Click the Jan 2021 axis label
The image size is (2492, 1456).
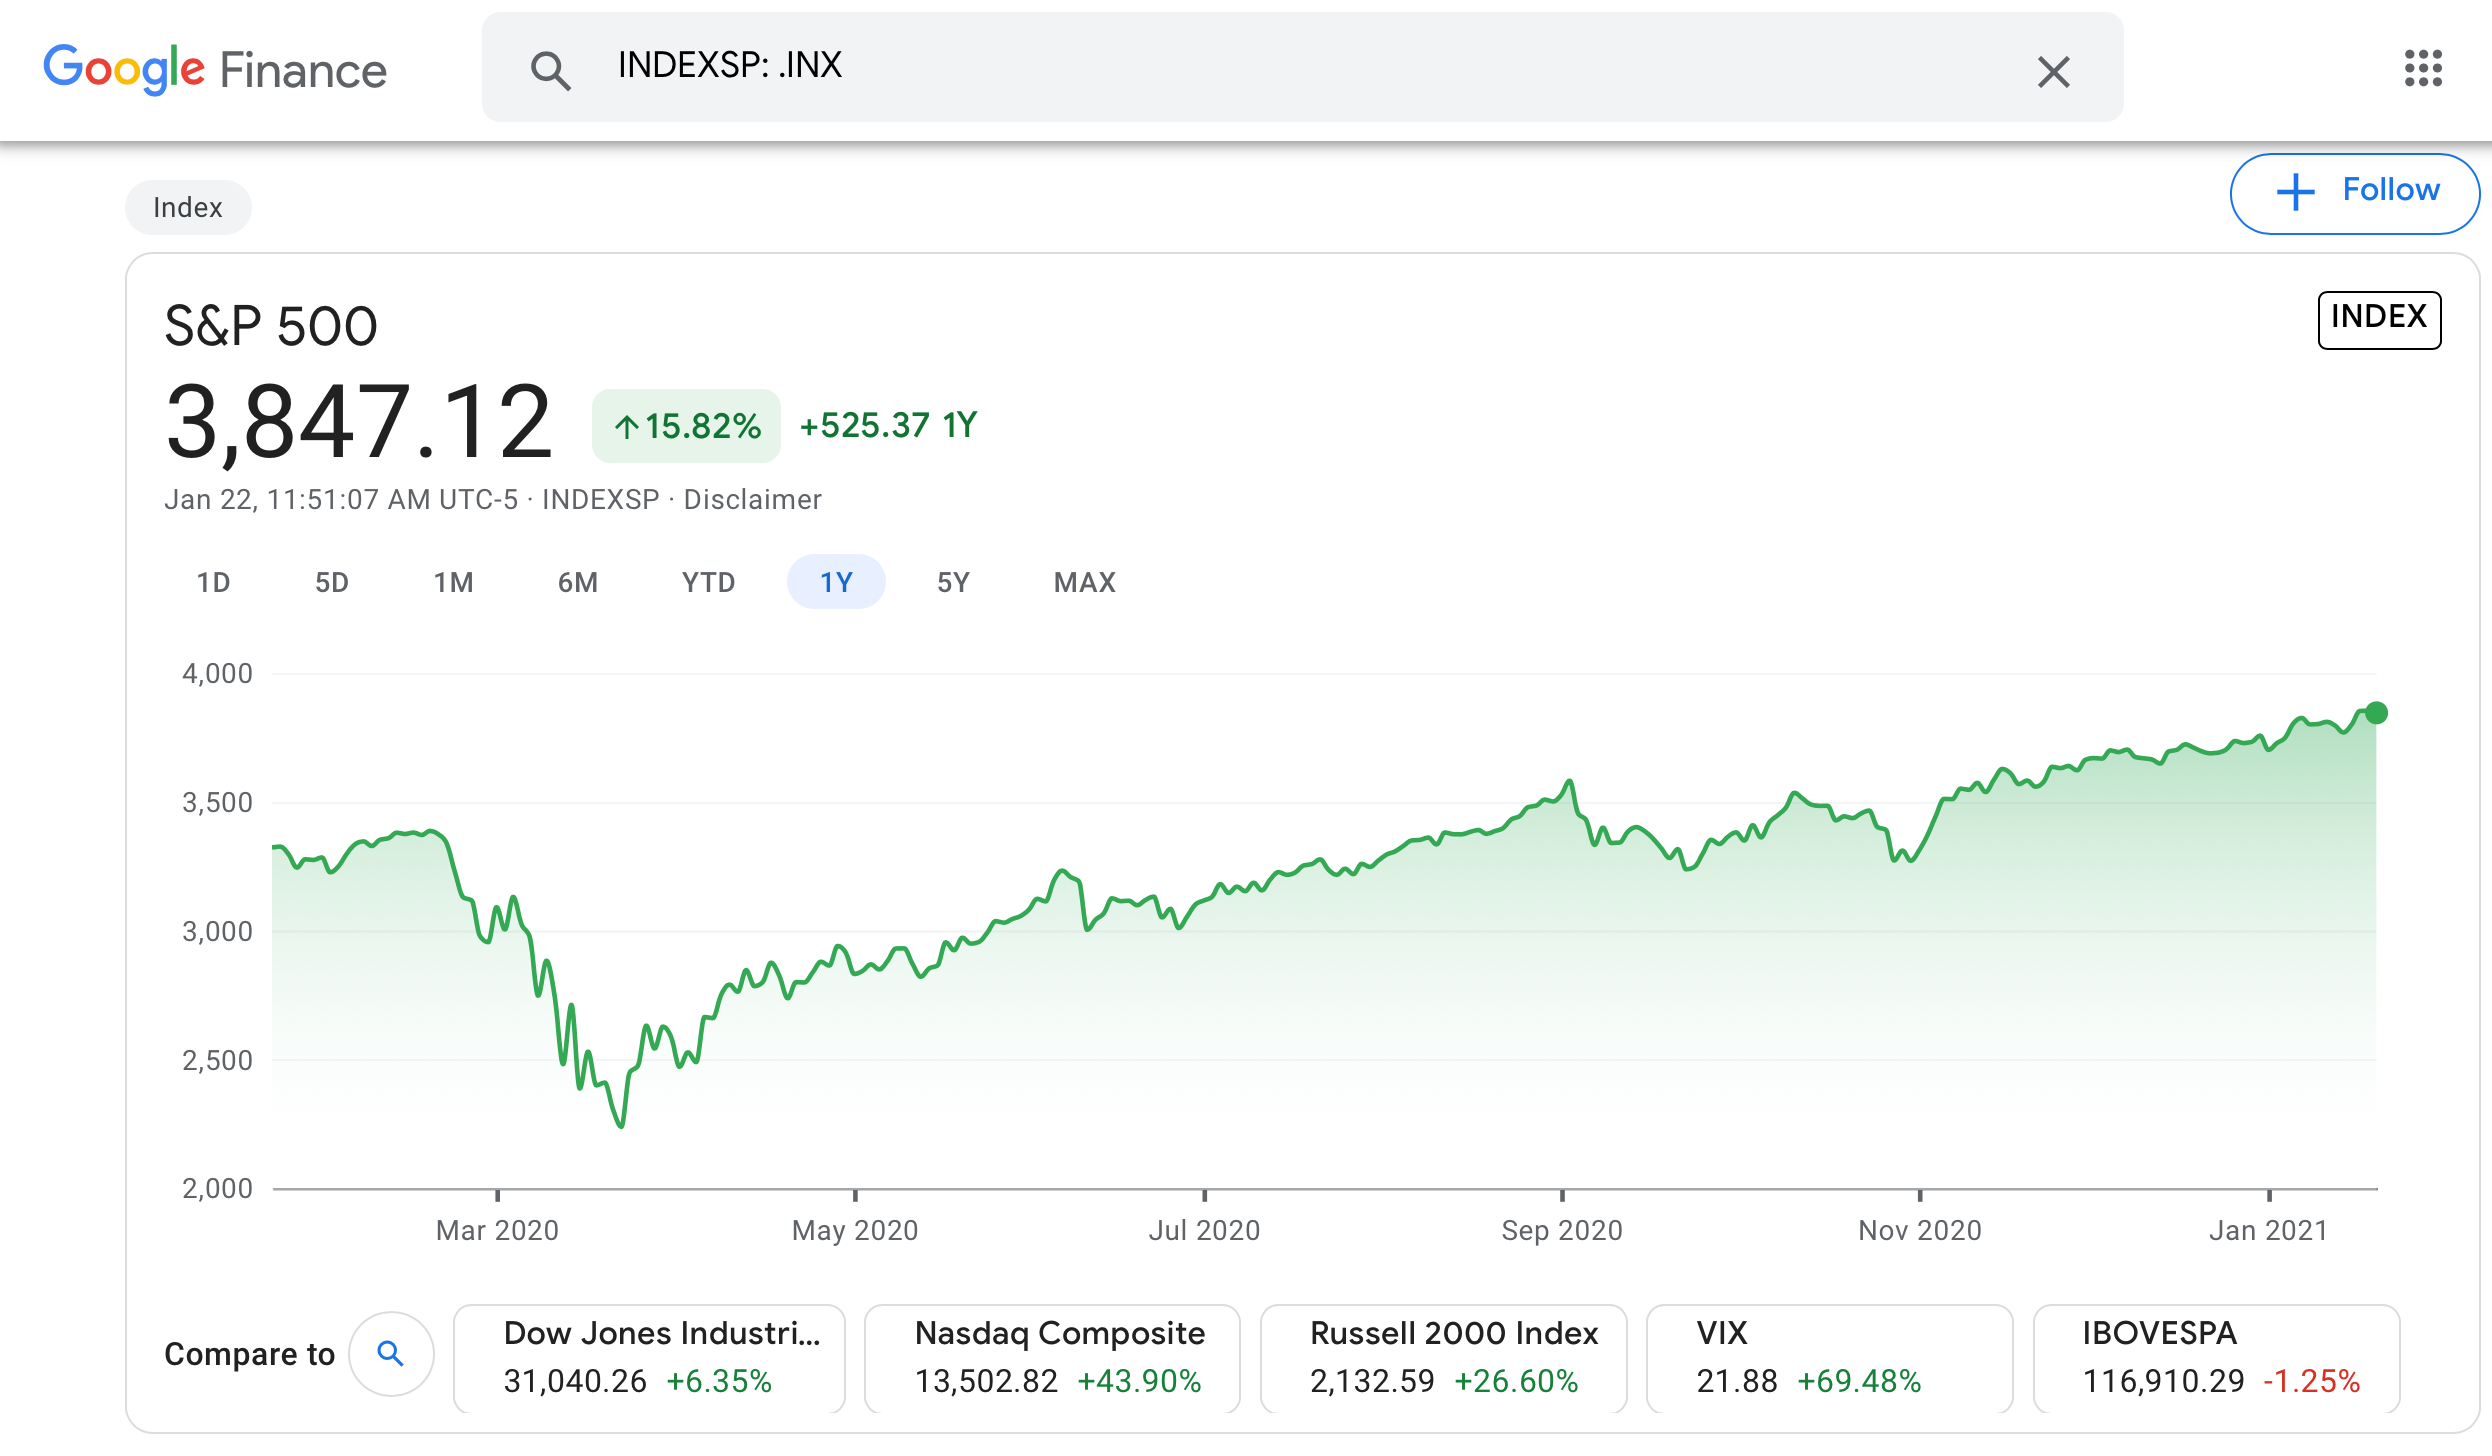pos(2269,1230)
